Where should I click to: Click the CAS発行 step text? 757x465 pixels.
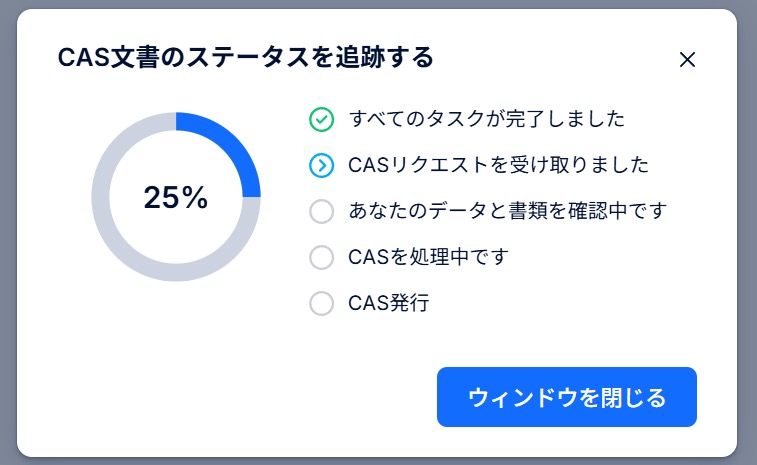tap(389, 303)
